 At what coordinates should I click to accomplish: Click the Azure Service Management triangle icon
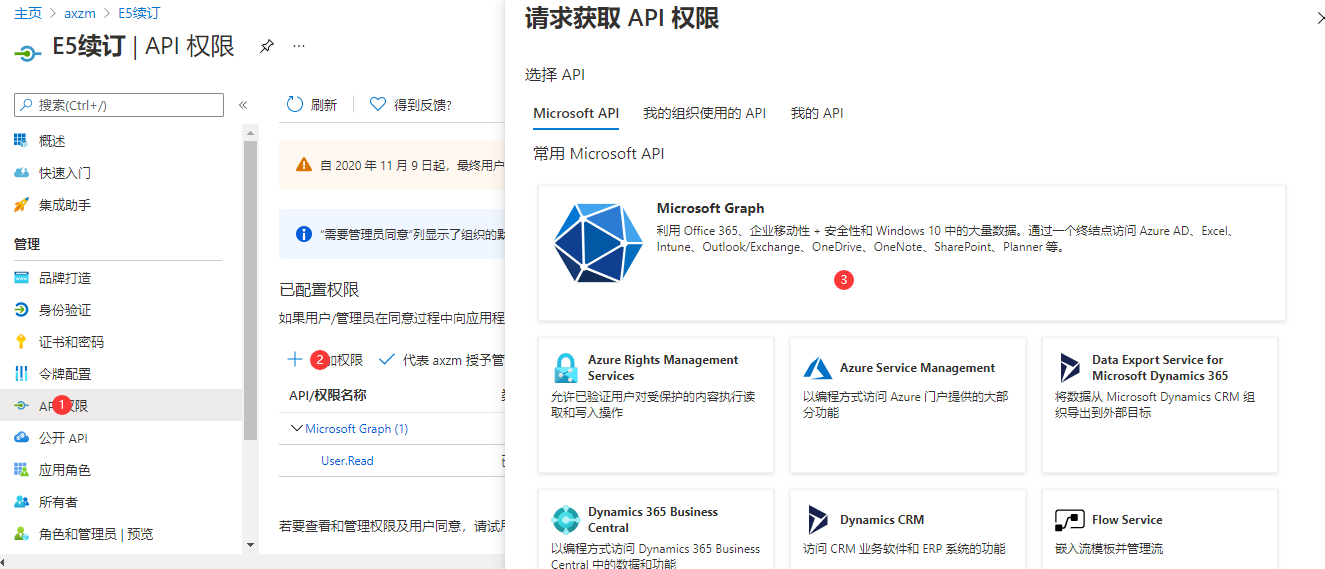pos(817,368)
